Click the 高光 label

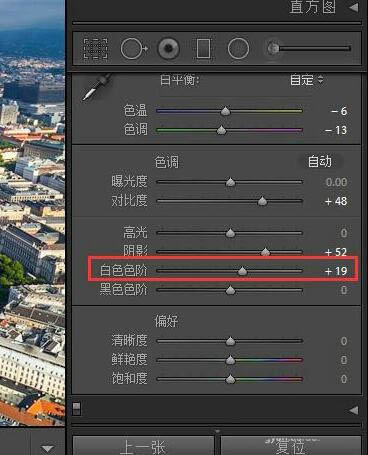135,233
